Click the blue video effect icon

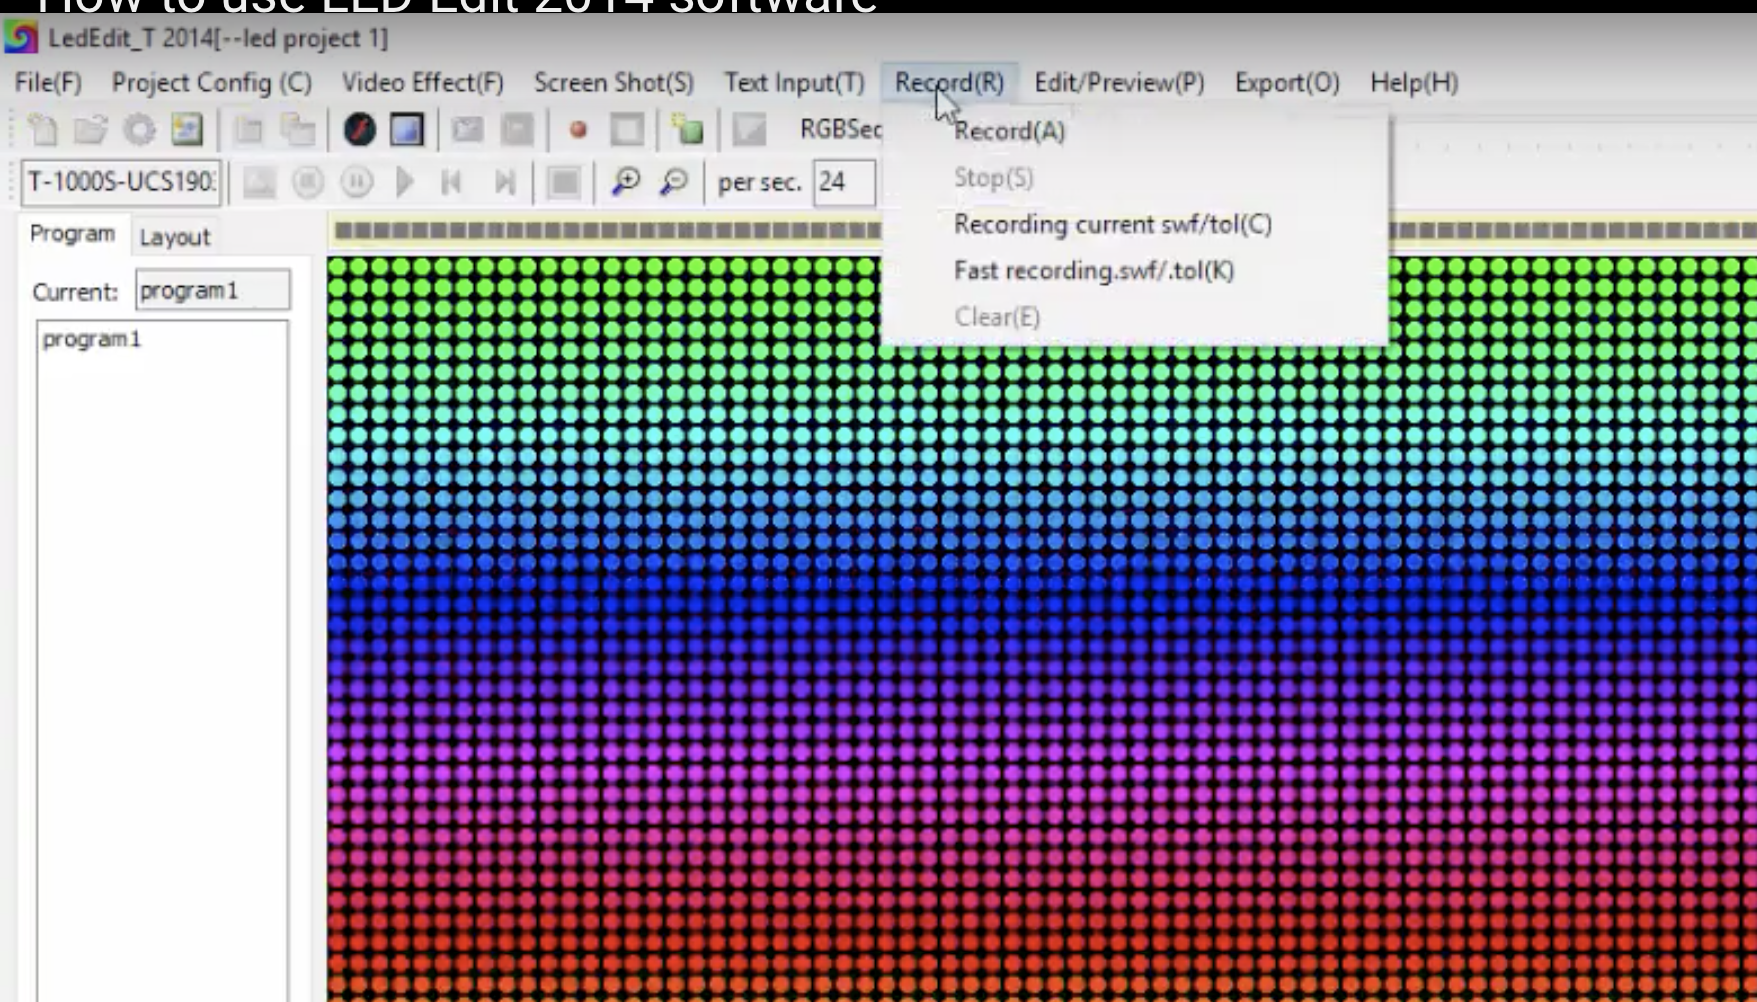(404, 128)
